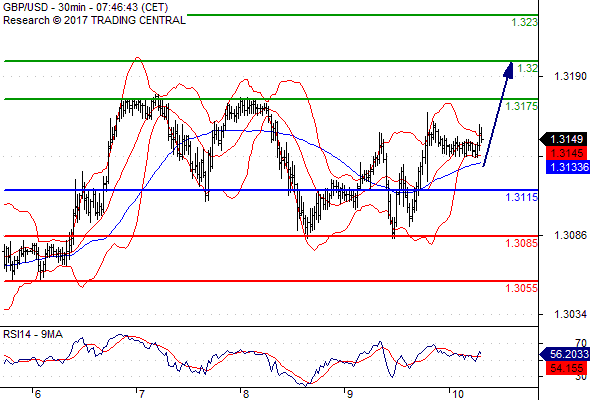Screen dimensions: 590x400
Task: Click the green 1.3175 resistance label
Action: tap(522, 106)
